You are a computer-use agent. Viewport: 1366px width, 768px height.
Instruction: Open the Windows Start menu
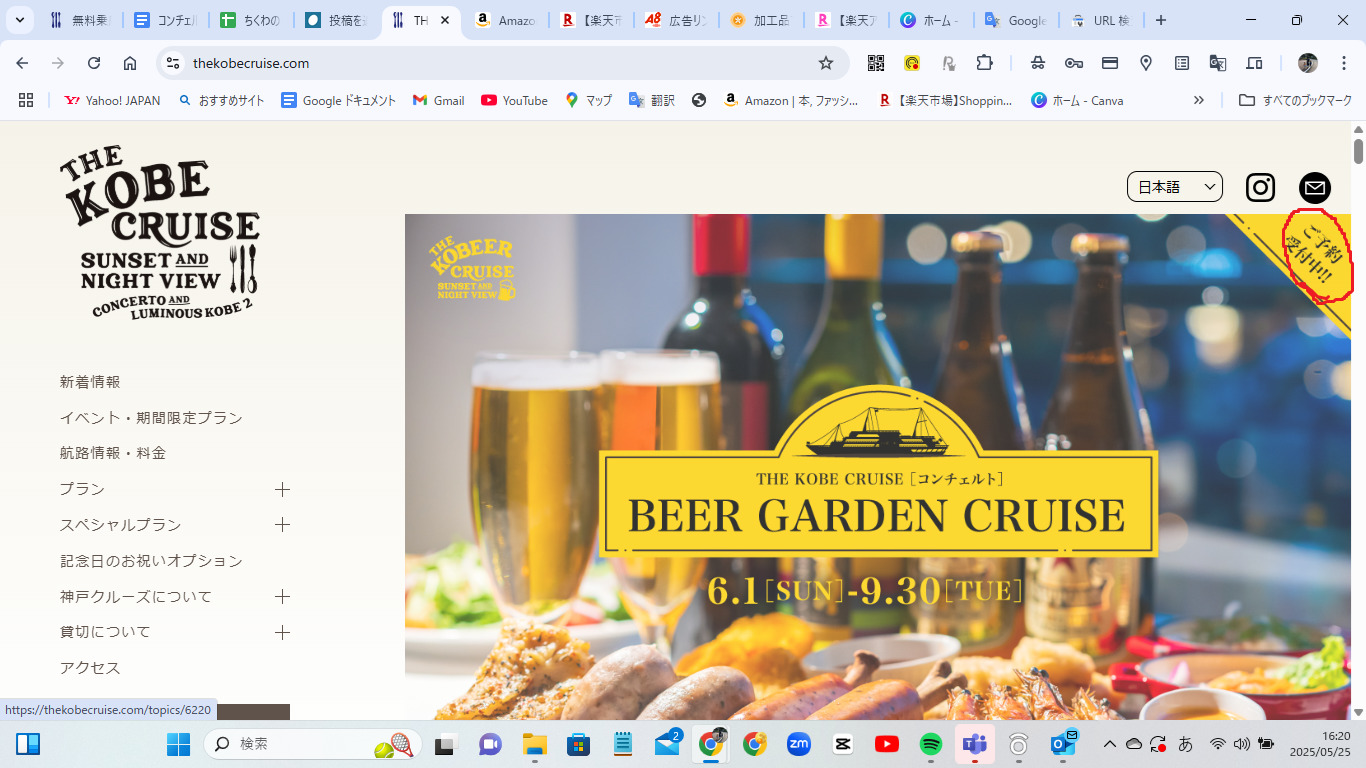pyautogui.click(x=178, y=744)
